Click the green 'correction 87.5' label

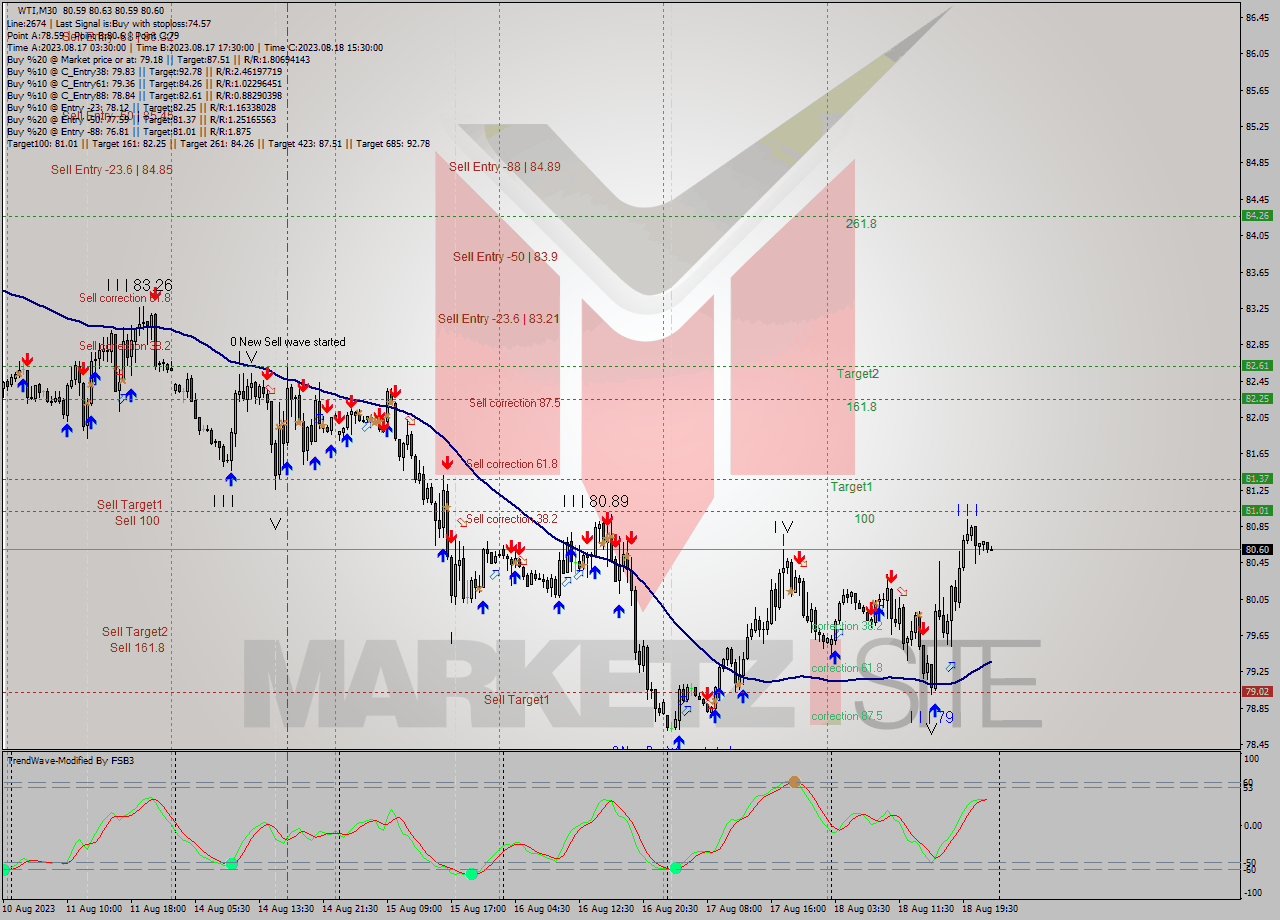(x=847, y=716)
